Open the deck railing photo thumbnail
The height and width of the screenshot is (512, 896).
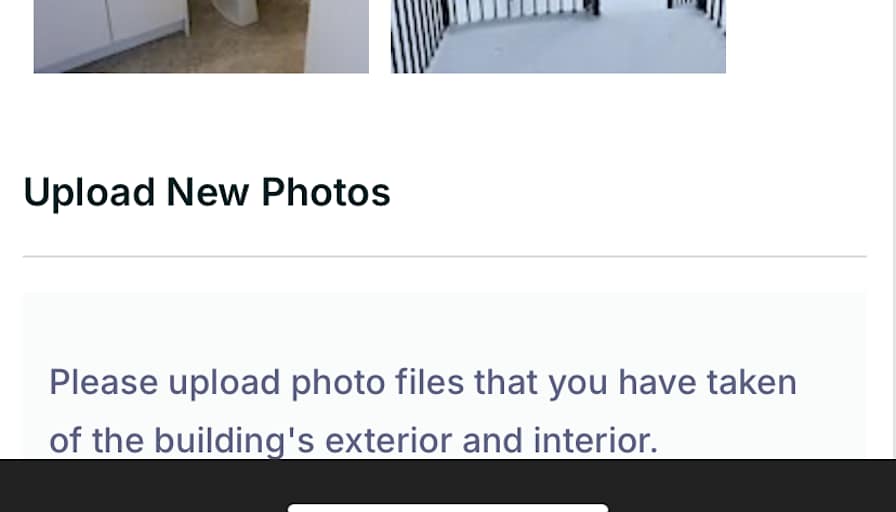[x=558, y=37]
